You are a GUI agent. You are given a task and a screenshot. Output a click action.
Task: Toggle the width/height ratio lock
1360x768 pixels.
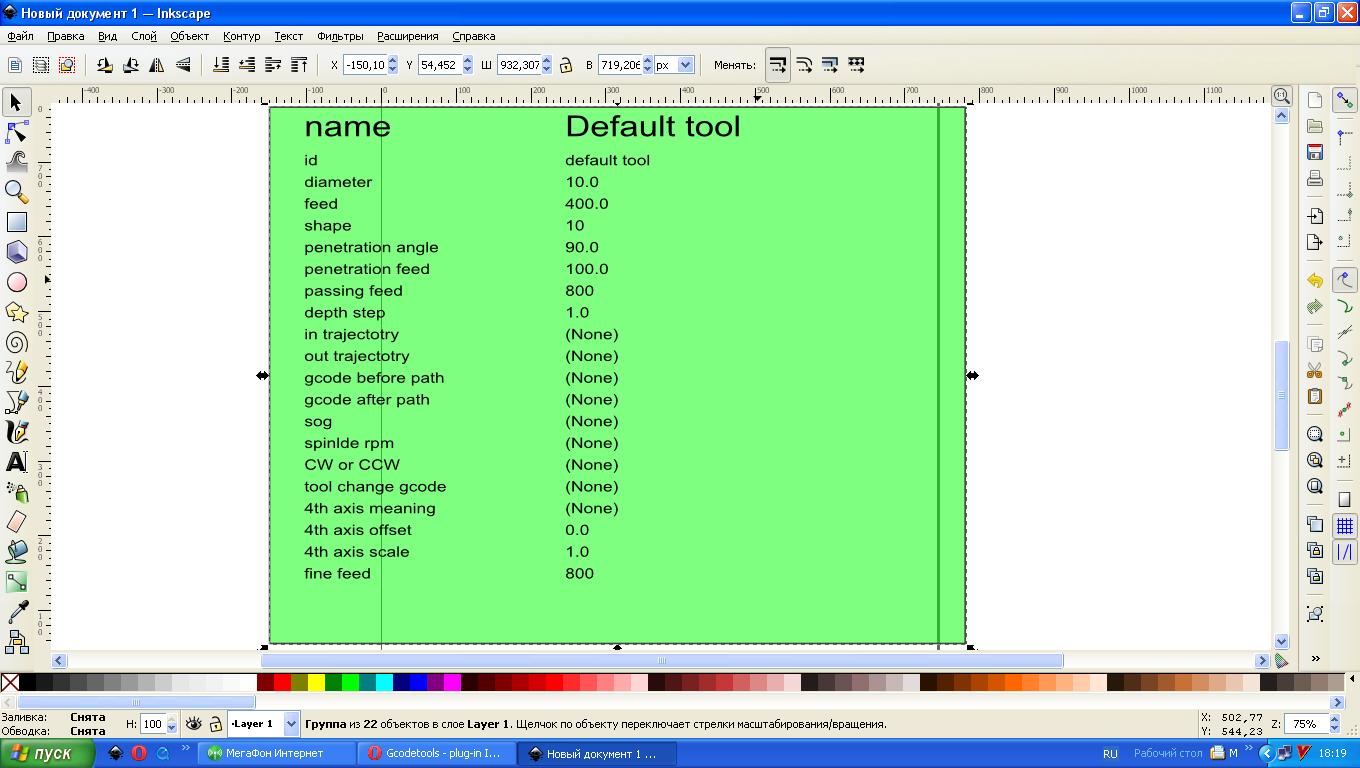pos(566,65)
